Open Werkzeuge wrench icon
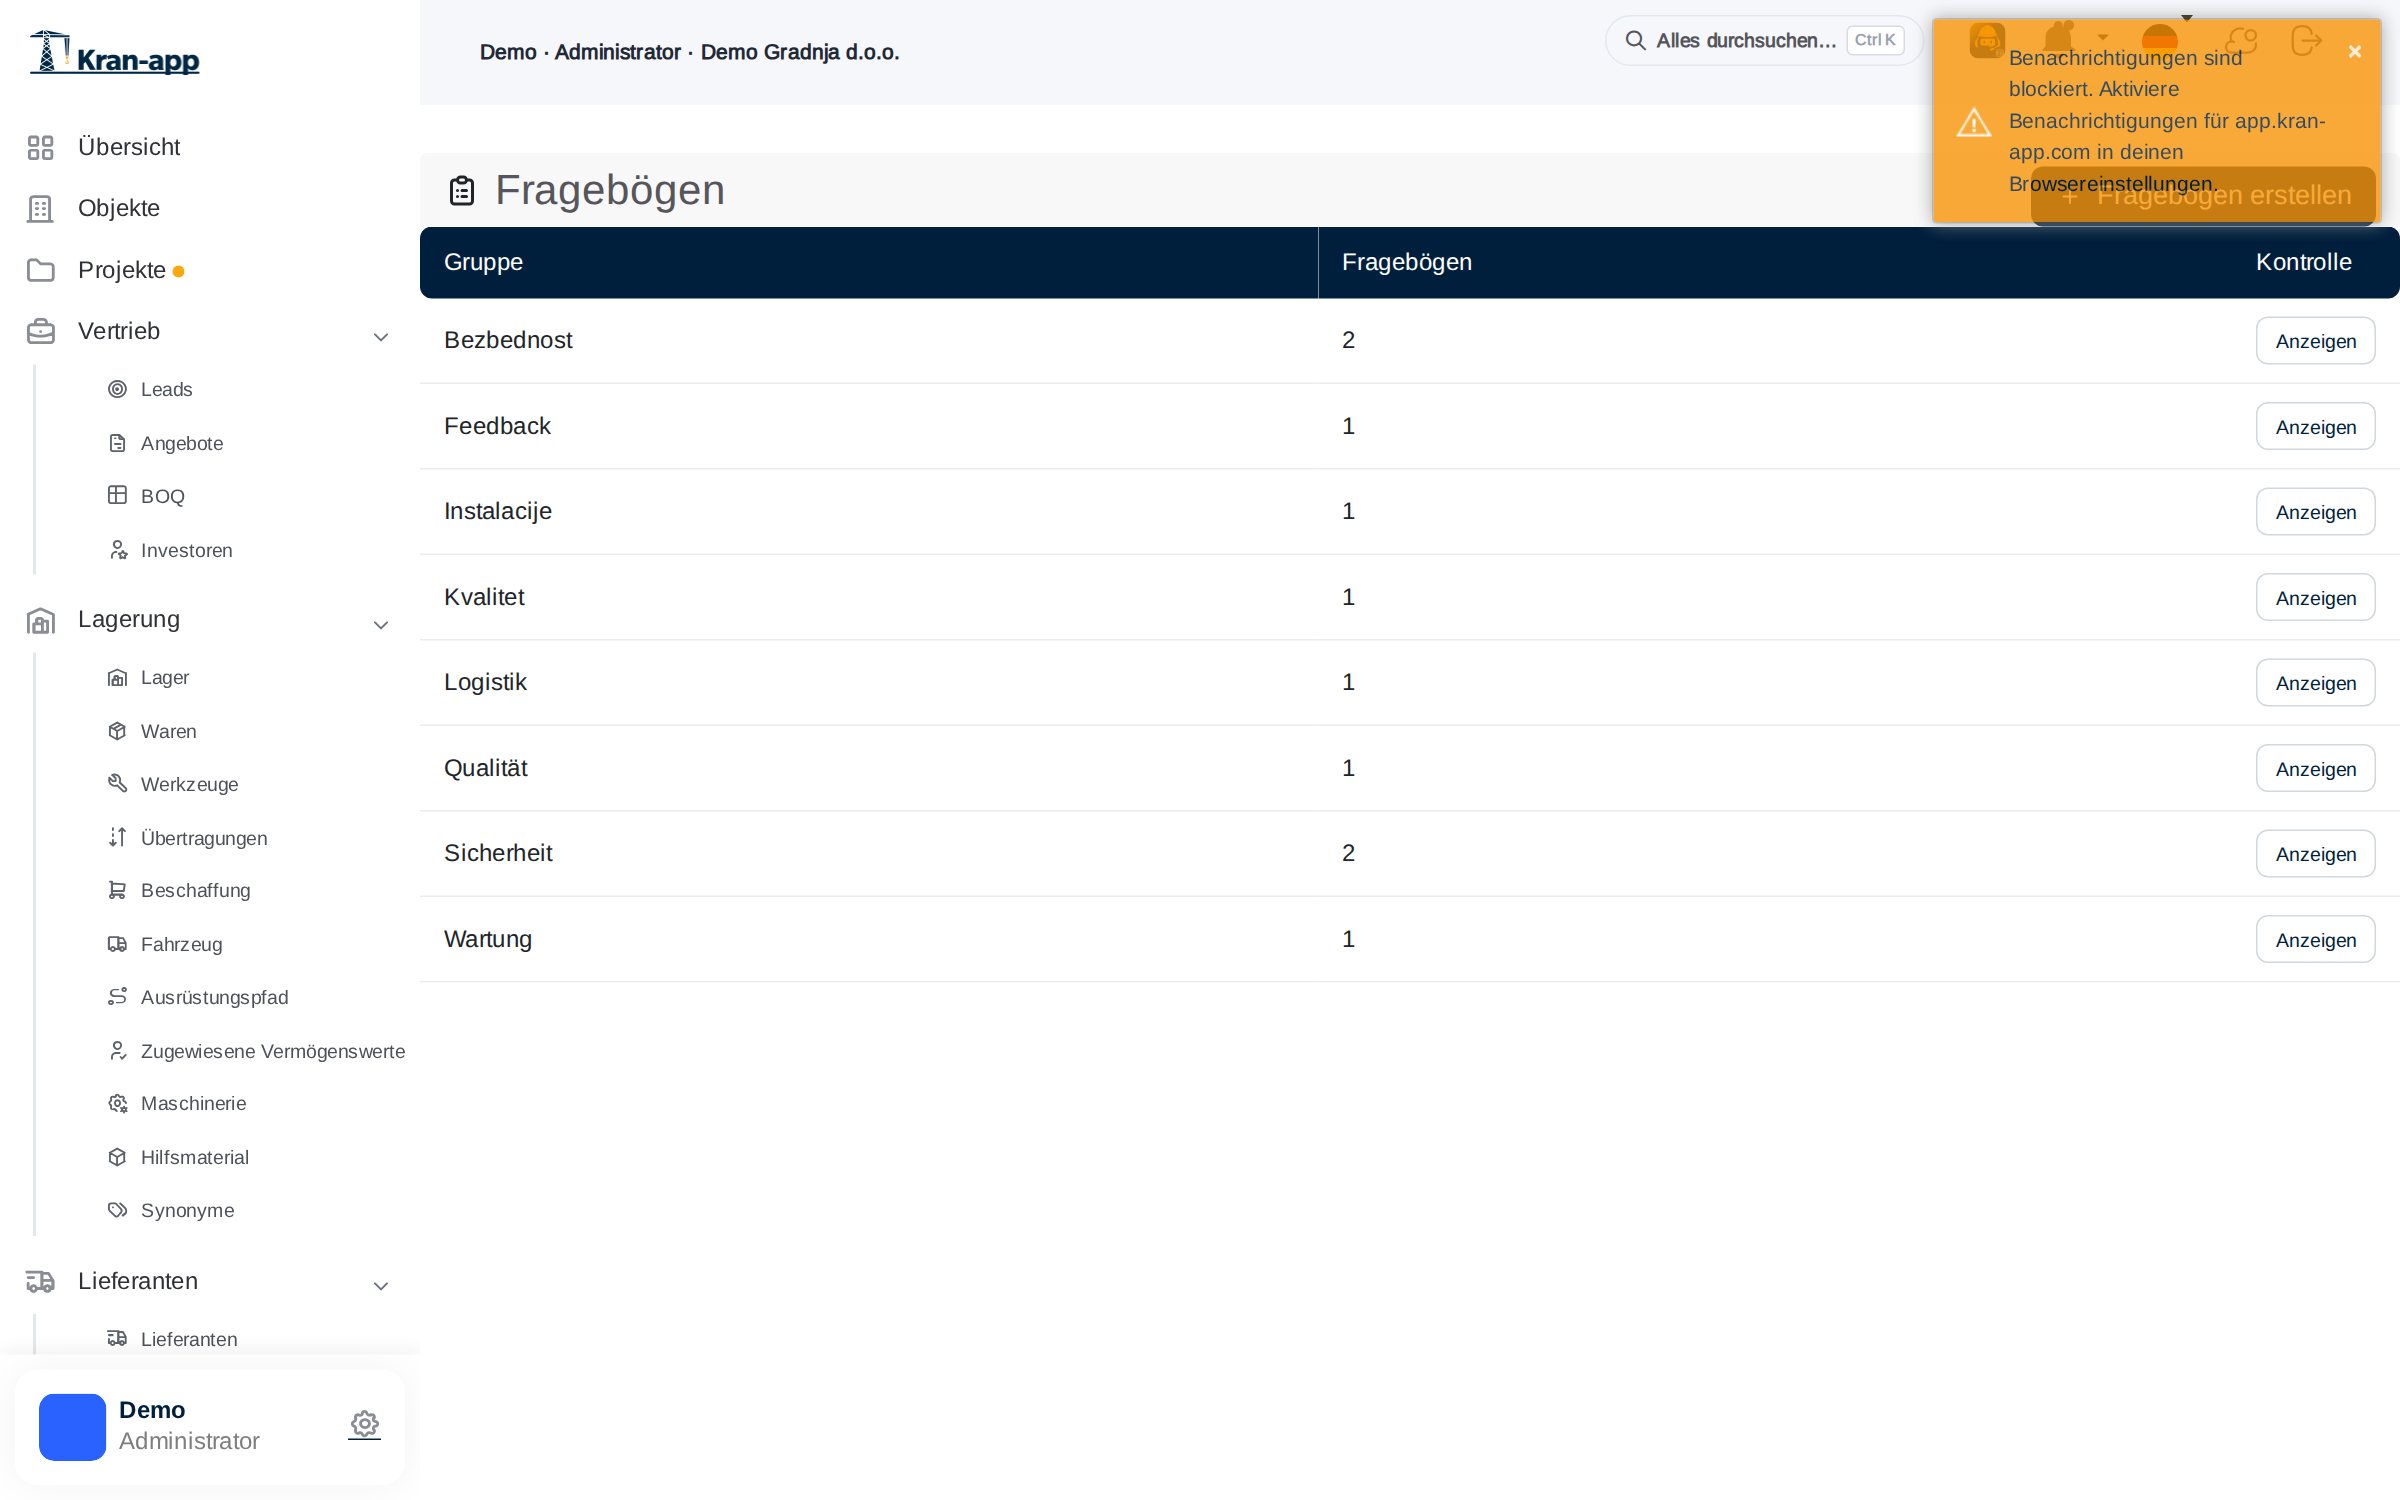2400x1500 pixels. point(117,784)
